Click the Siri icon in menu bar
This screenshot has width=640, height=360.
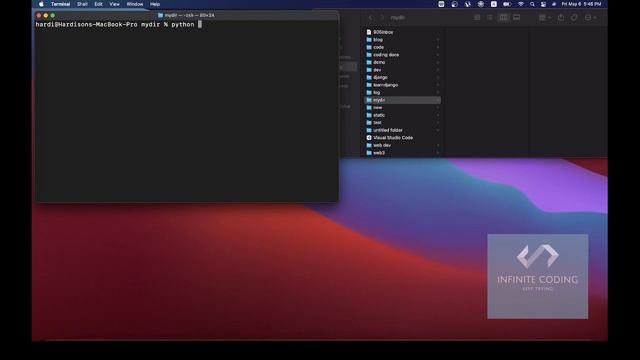pyautogui.click(x=554, y=4)
